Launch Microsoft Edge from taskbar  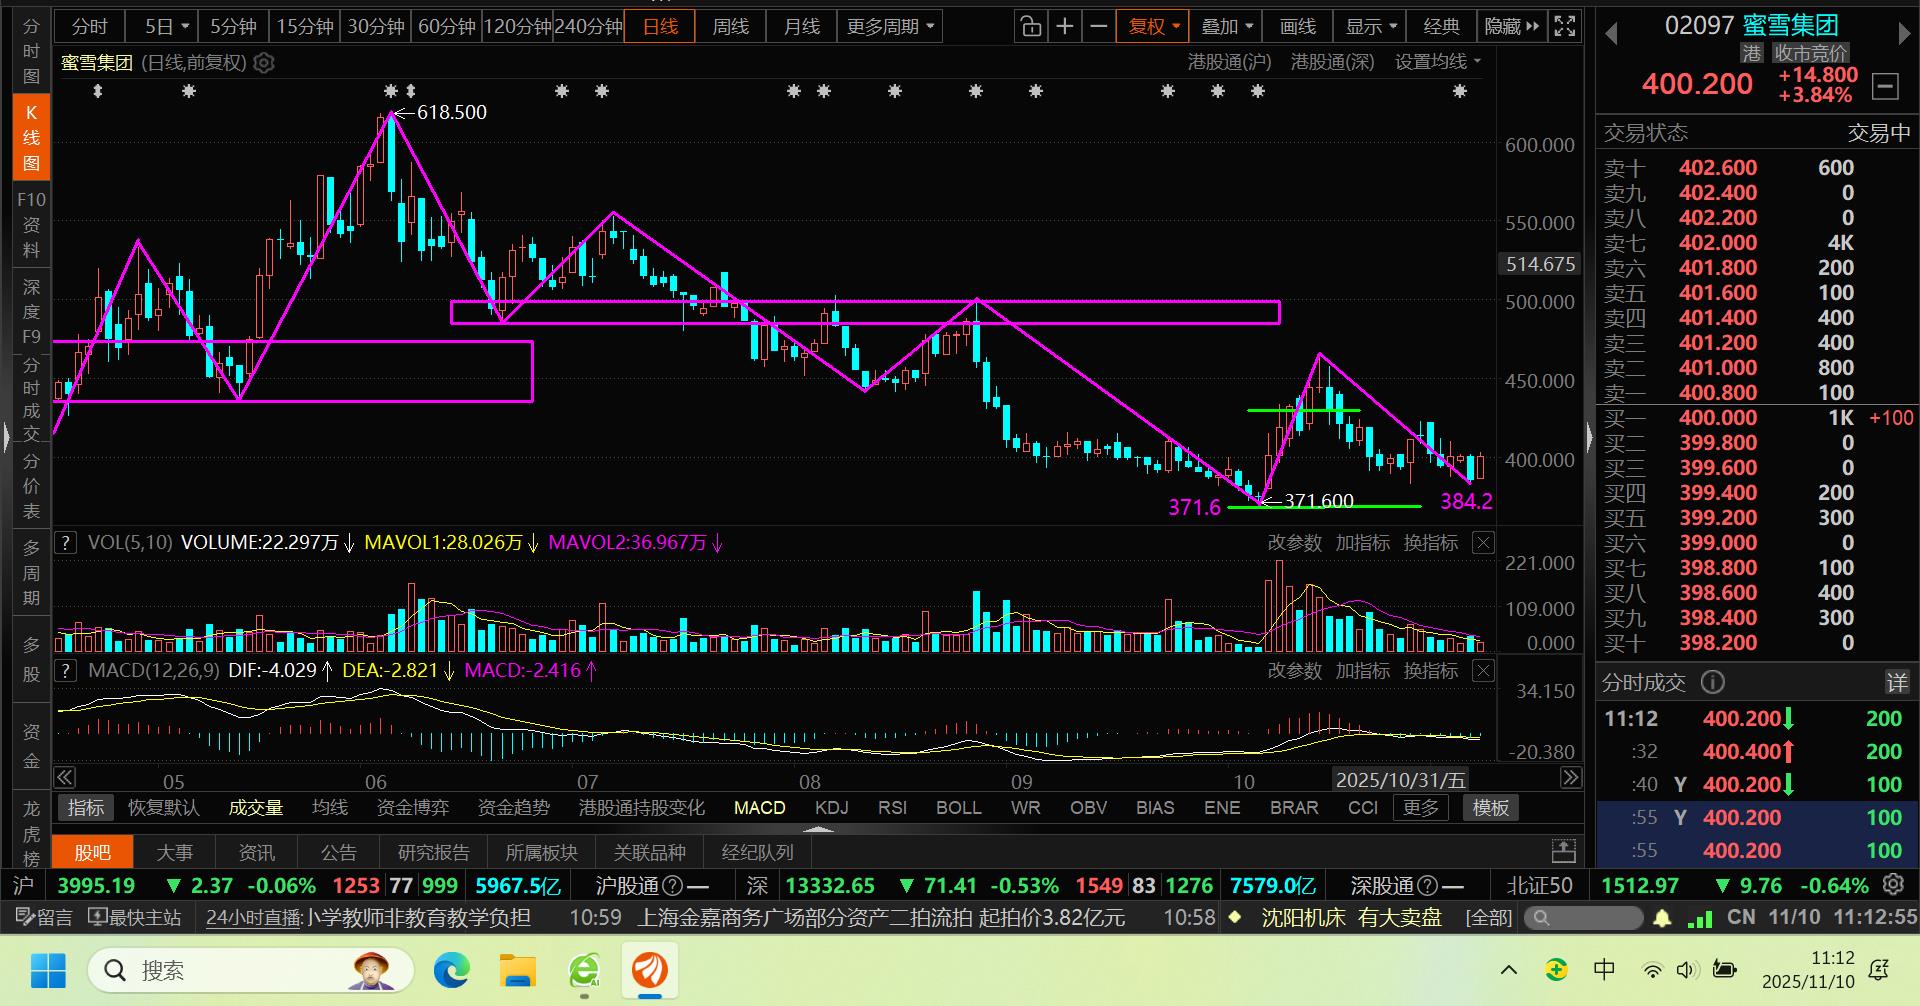click(452, 970)
